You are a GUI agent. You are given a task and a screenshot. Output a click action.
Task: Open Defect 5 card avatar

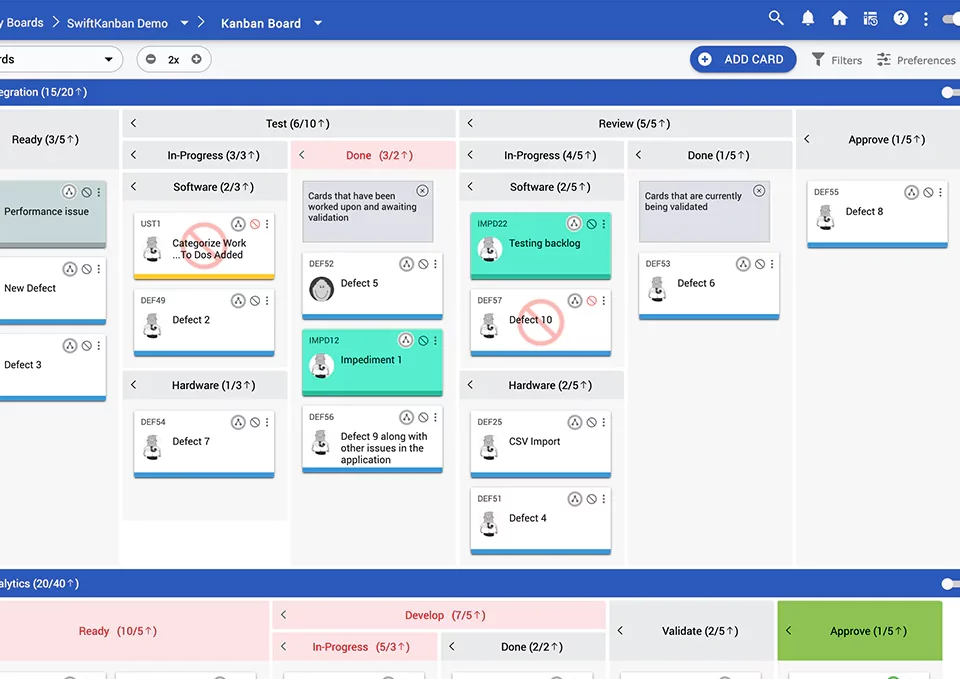321,288
